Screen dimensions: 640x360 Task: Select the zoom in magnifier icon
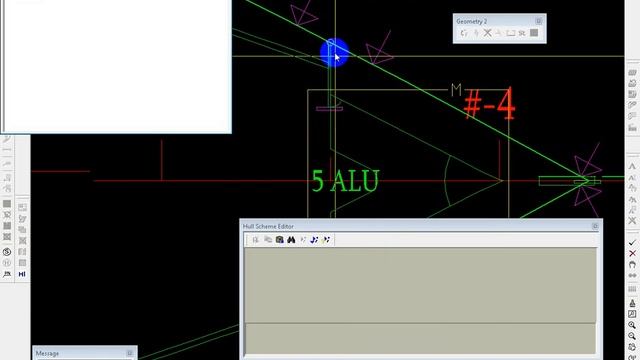coord(632,325)
